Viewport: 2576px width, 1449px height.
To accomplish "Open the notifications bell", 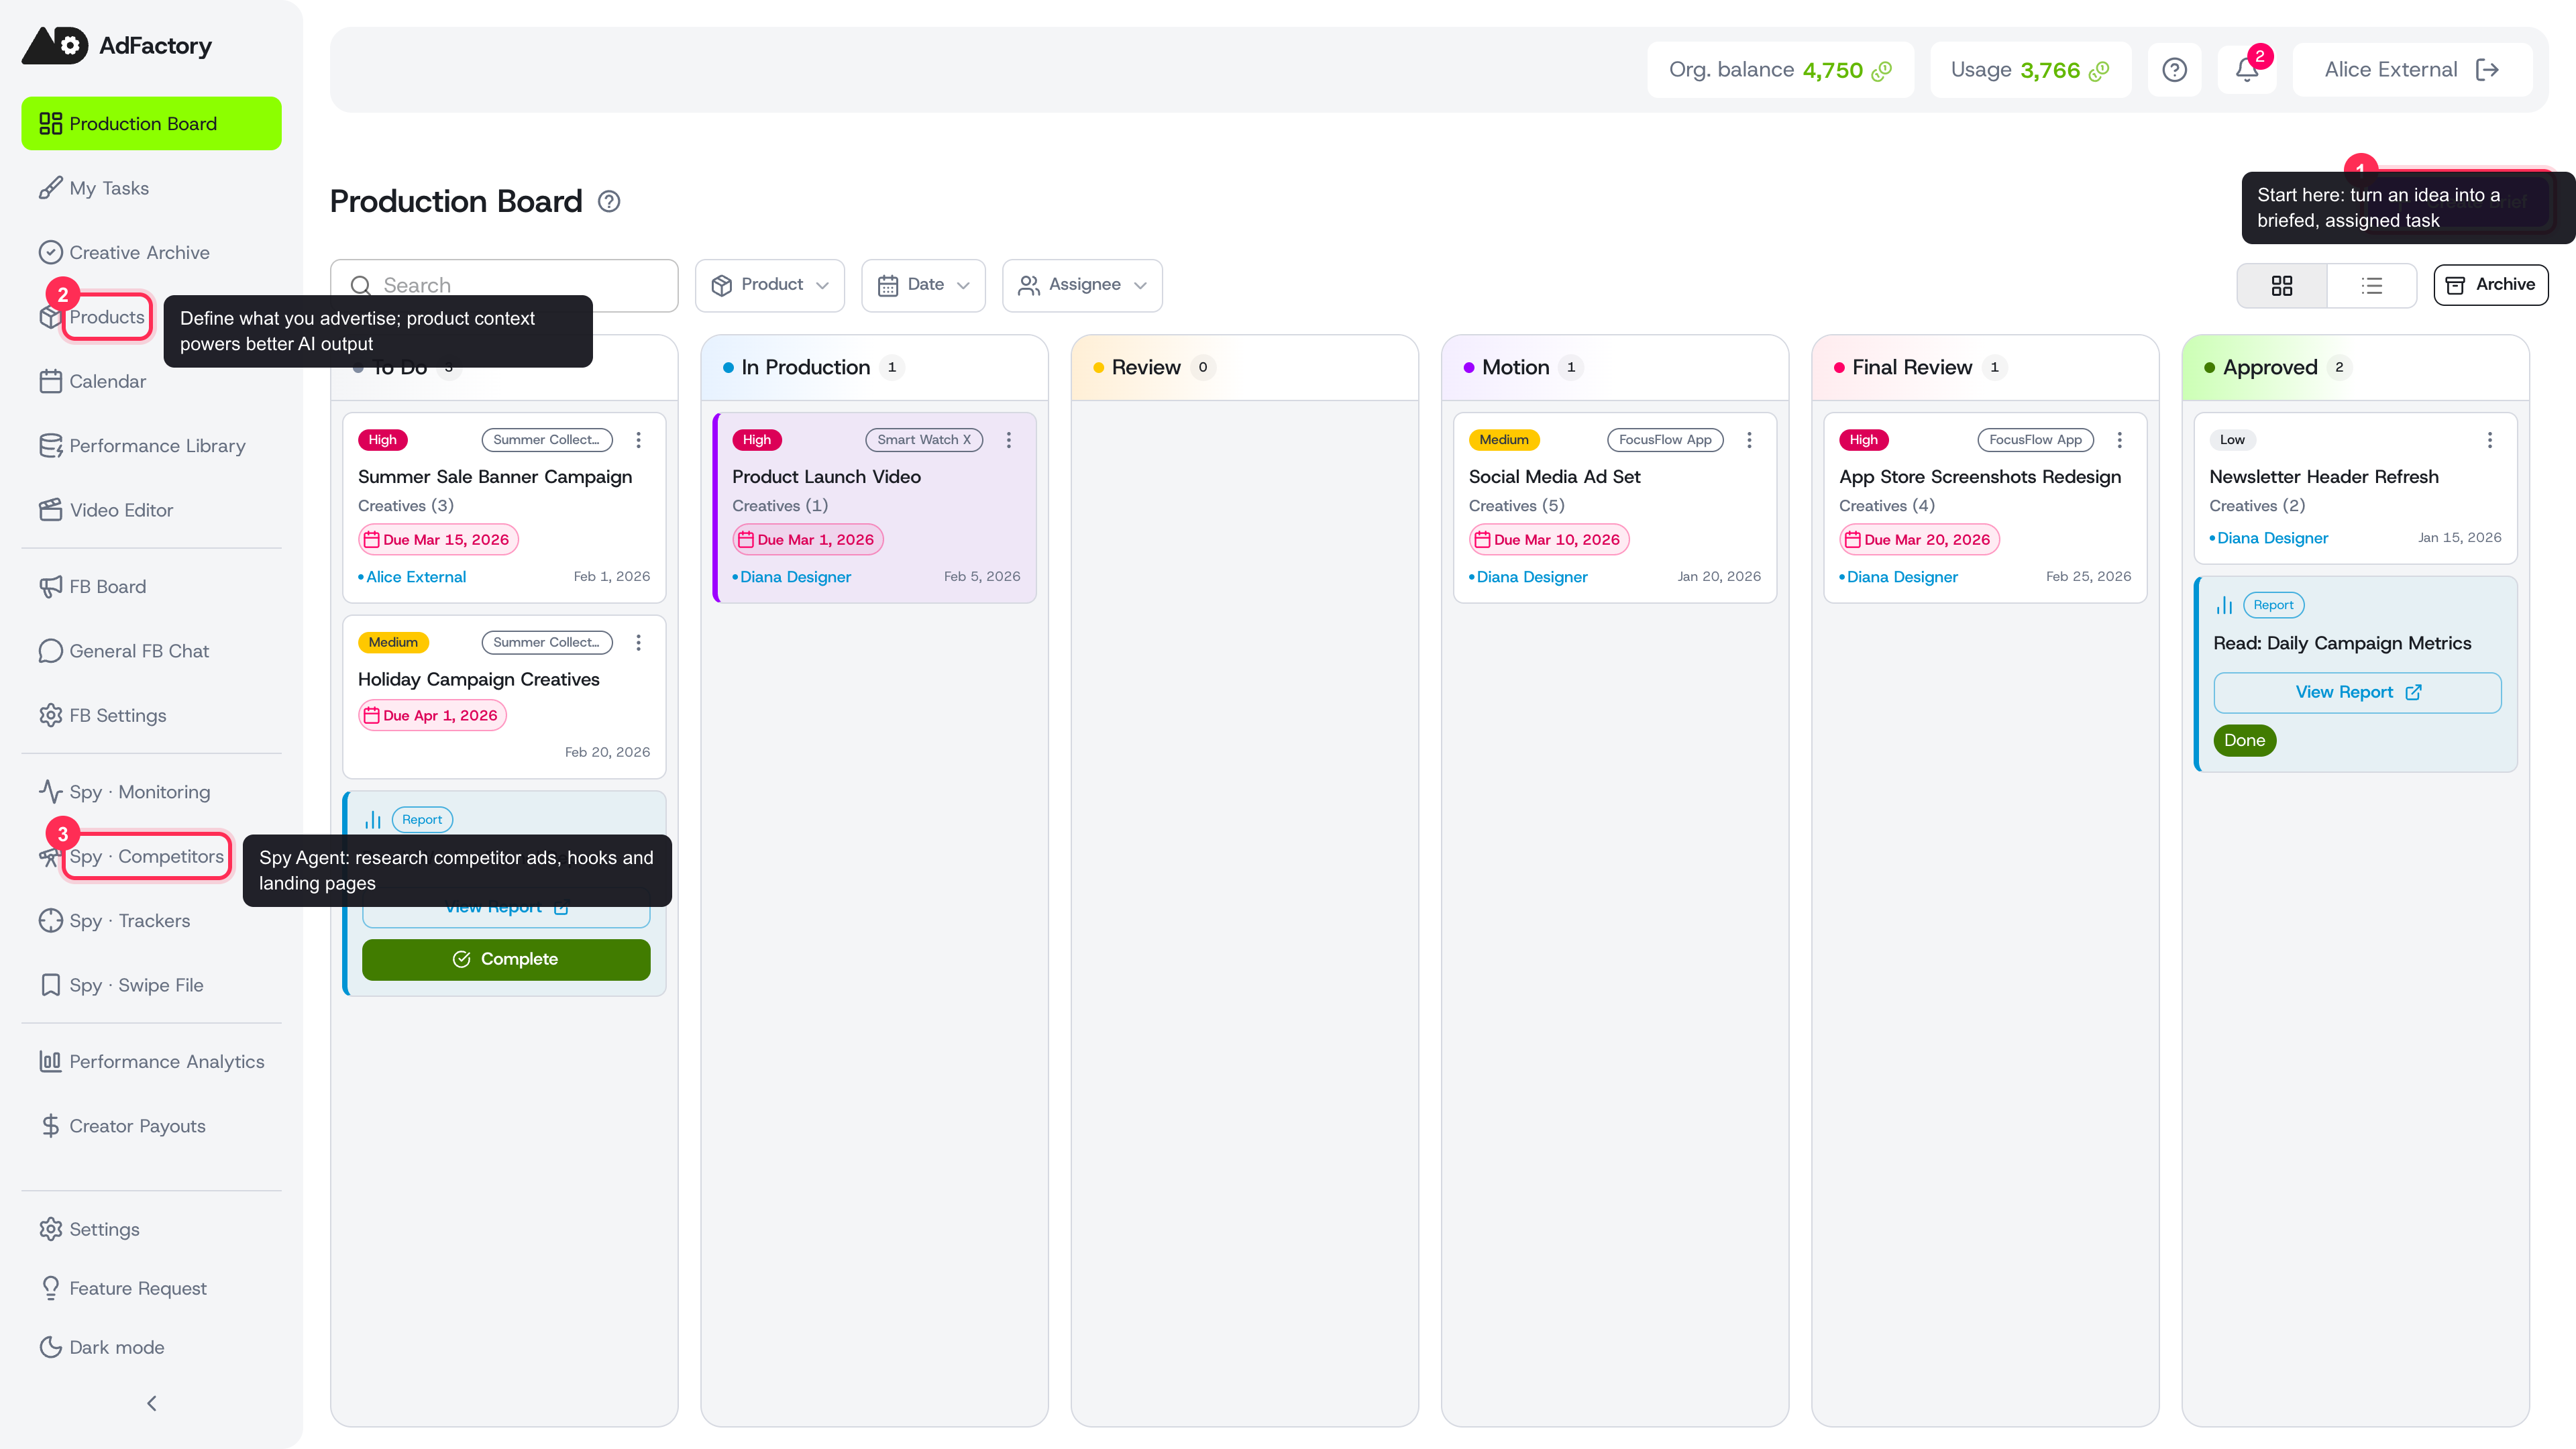I will coord(2246,69).
